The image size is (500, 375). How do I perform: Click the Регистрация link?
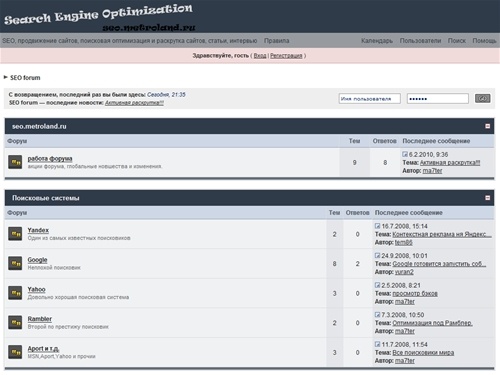pos(286,56)
